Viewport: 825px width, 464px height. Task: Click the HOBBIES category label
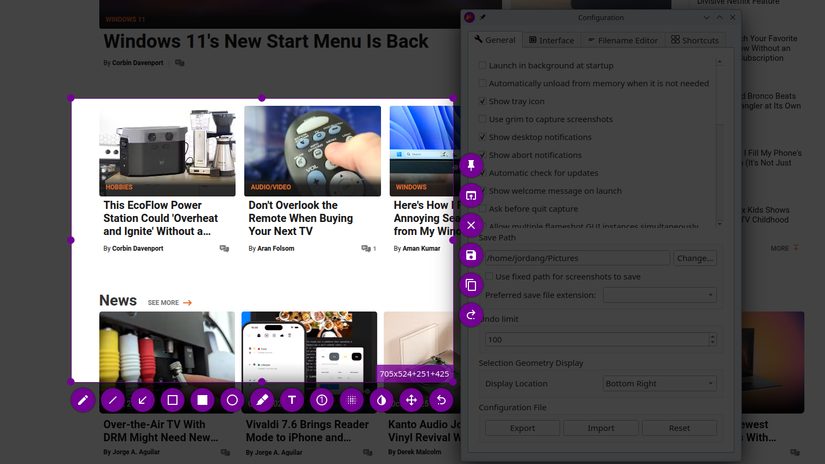tap(119, 187)
